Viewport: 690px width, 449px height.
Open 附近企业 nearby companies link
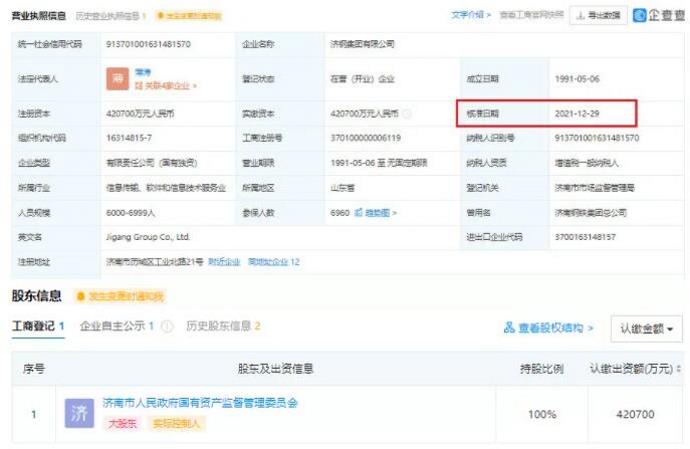click(x=224, y=261)
